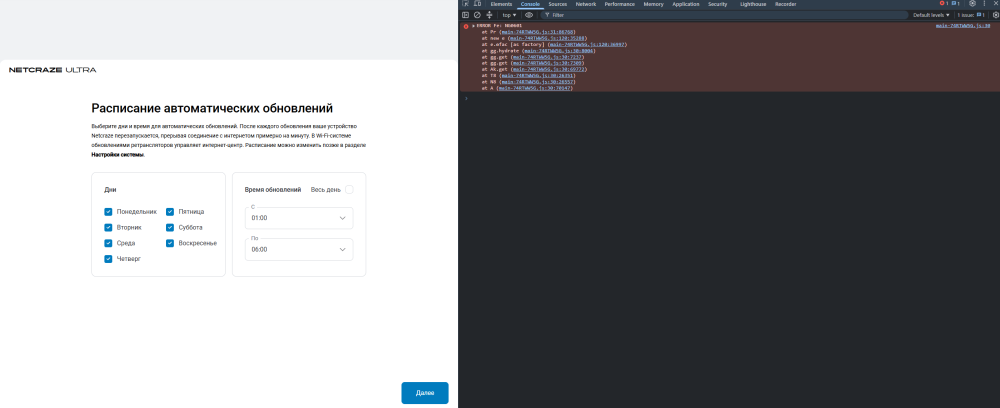
Task: Open the Default levels dropdown
Action: click(x=931, y=15)
